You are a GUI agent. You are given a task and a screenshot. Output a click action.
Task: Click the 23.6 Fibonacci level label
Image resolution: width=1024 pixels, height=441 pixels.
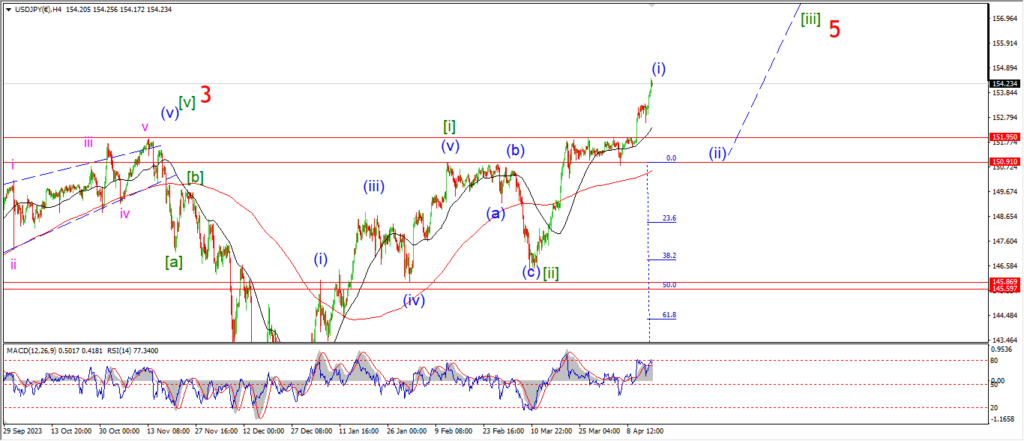(669, 219)
